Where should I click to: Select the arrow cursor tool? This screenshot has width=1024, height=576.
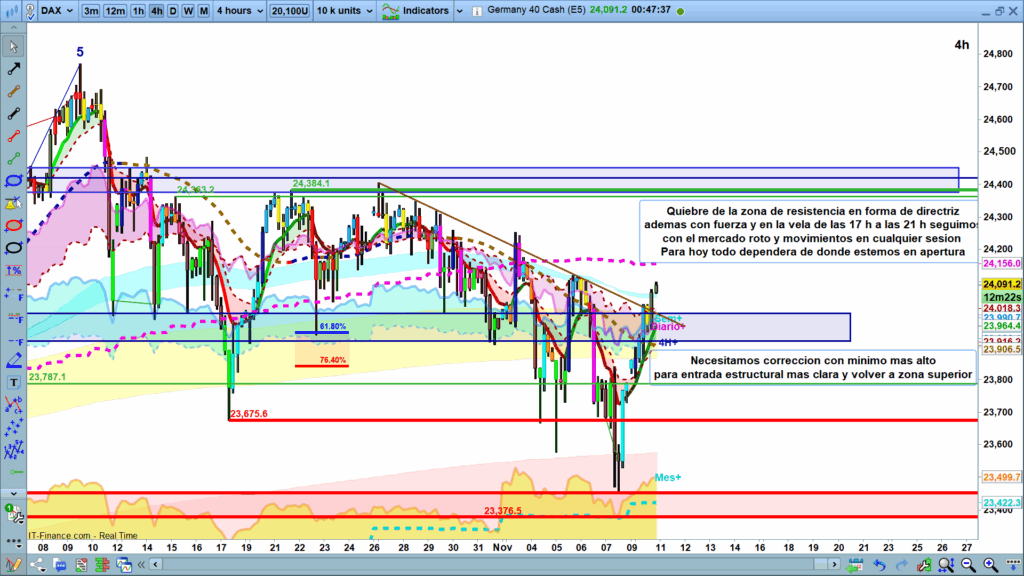click(14, 46)
